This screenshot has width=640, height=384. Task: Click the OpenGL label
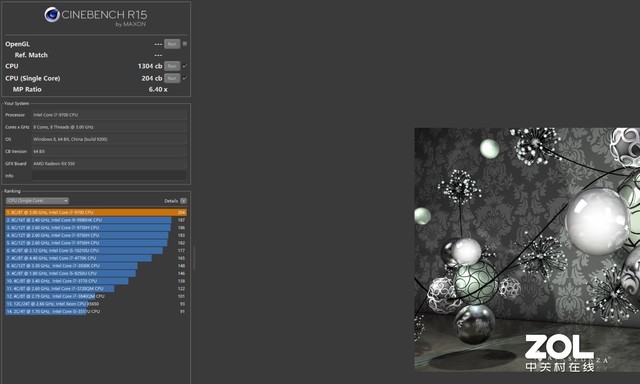click(18, 44)
